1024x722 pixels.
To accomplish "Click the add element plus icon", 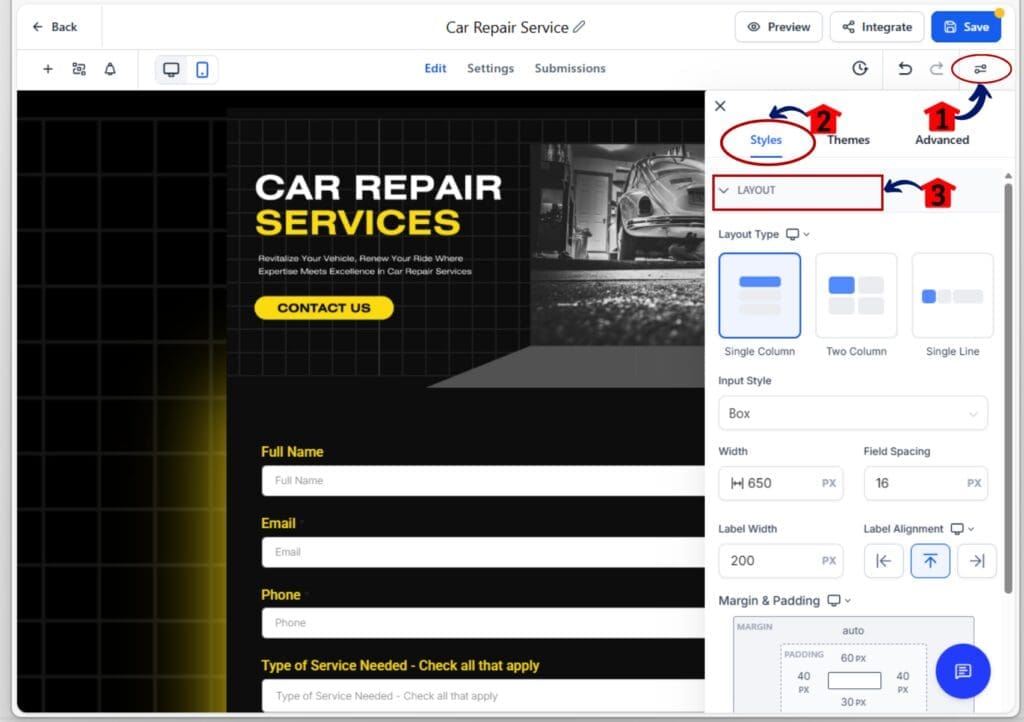I will [47, 69].
